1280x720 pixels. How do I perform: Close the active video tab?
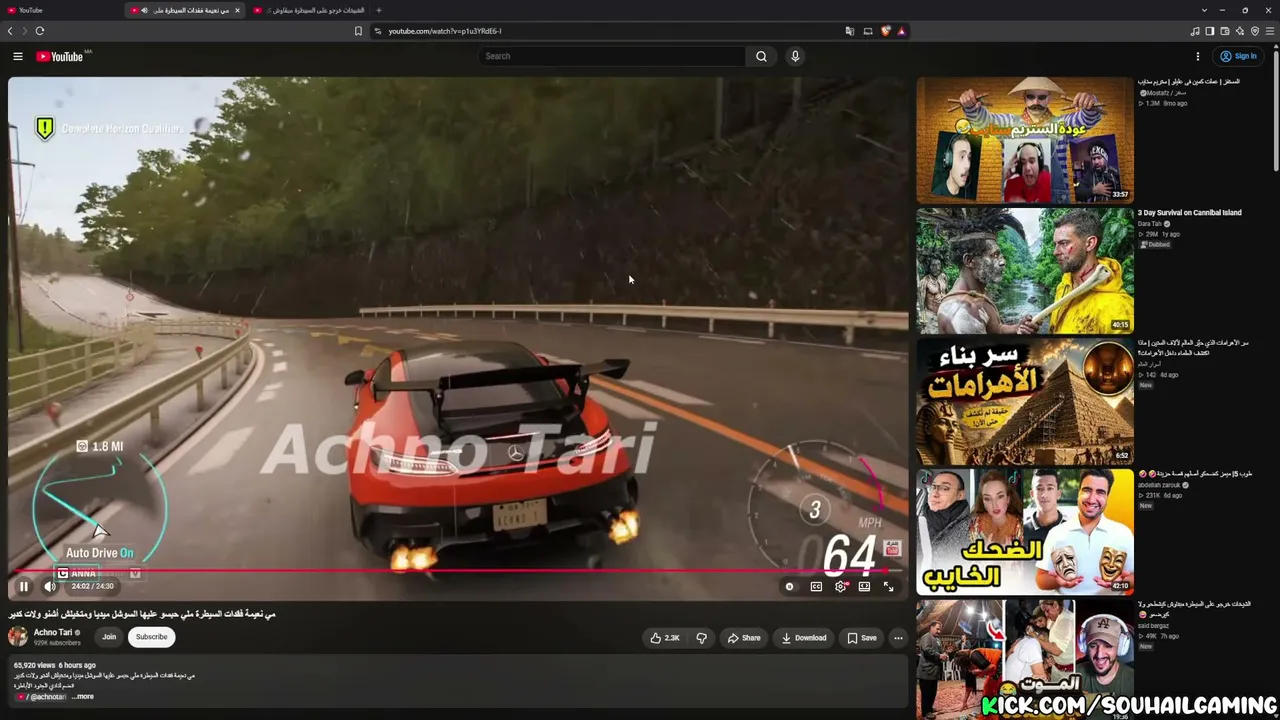click(x=237, y=10)
